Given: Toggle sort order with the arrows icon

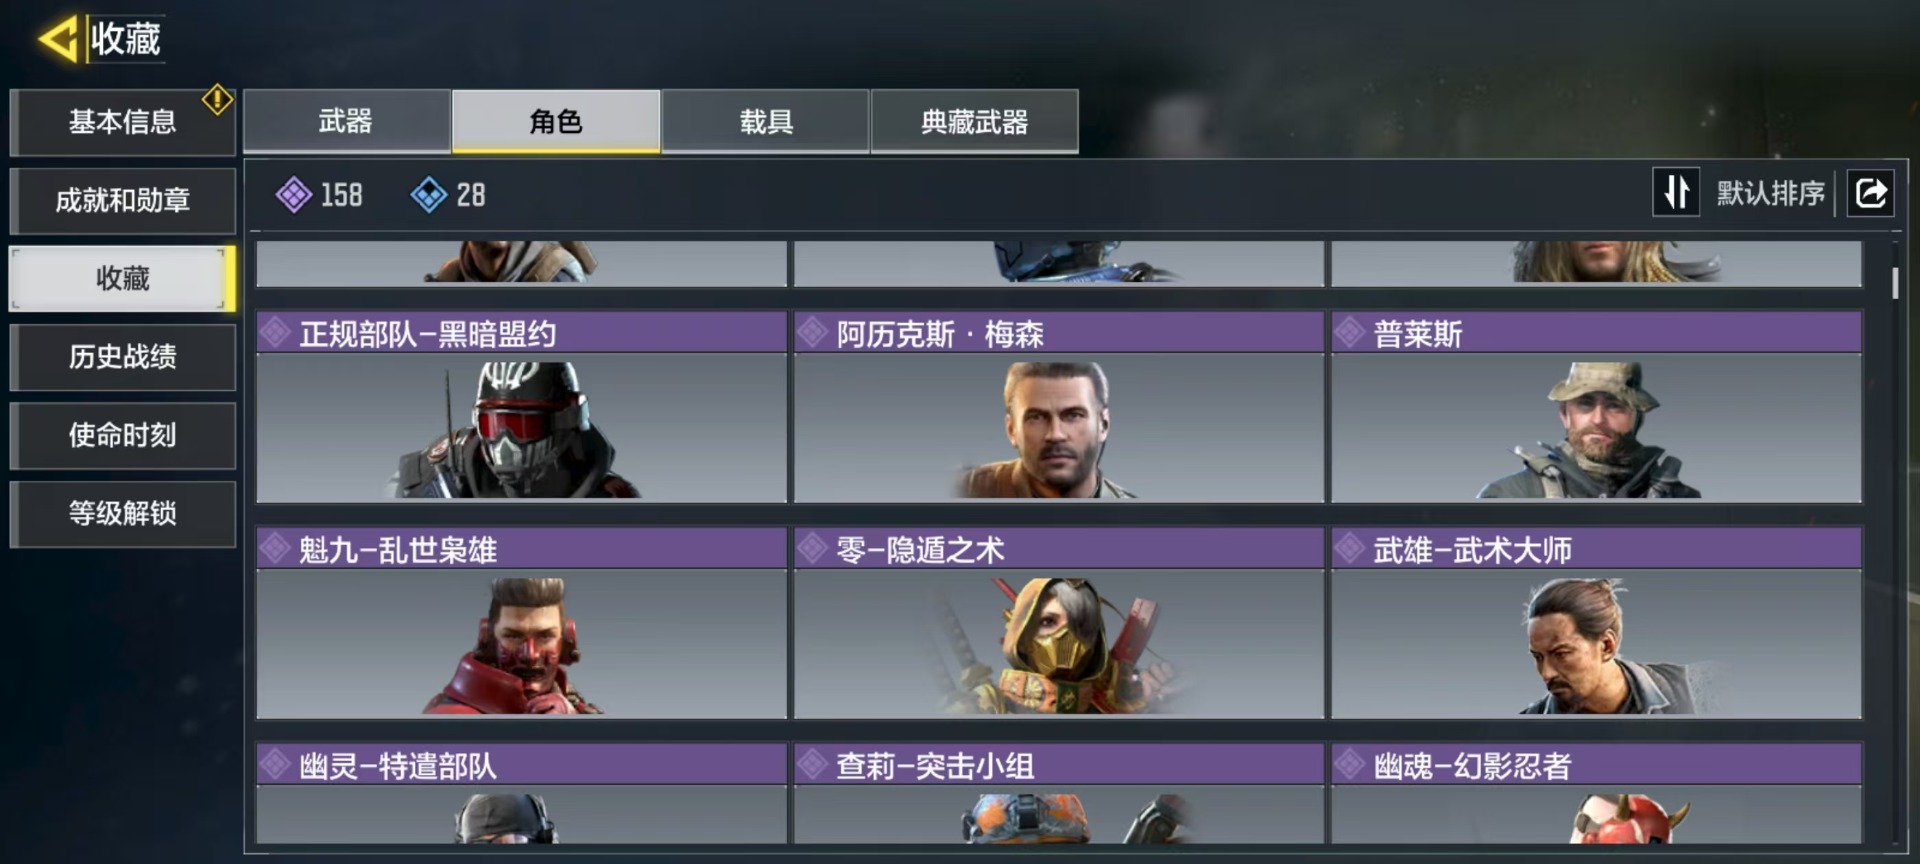Looking at the screenshot, I should [x=1676, y=192].
